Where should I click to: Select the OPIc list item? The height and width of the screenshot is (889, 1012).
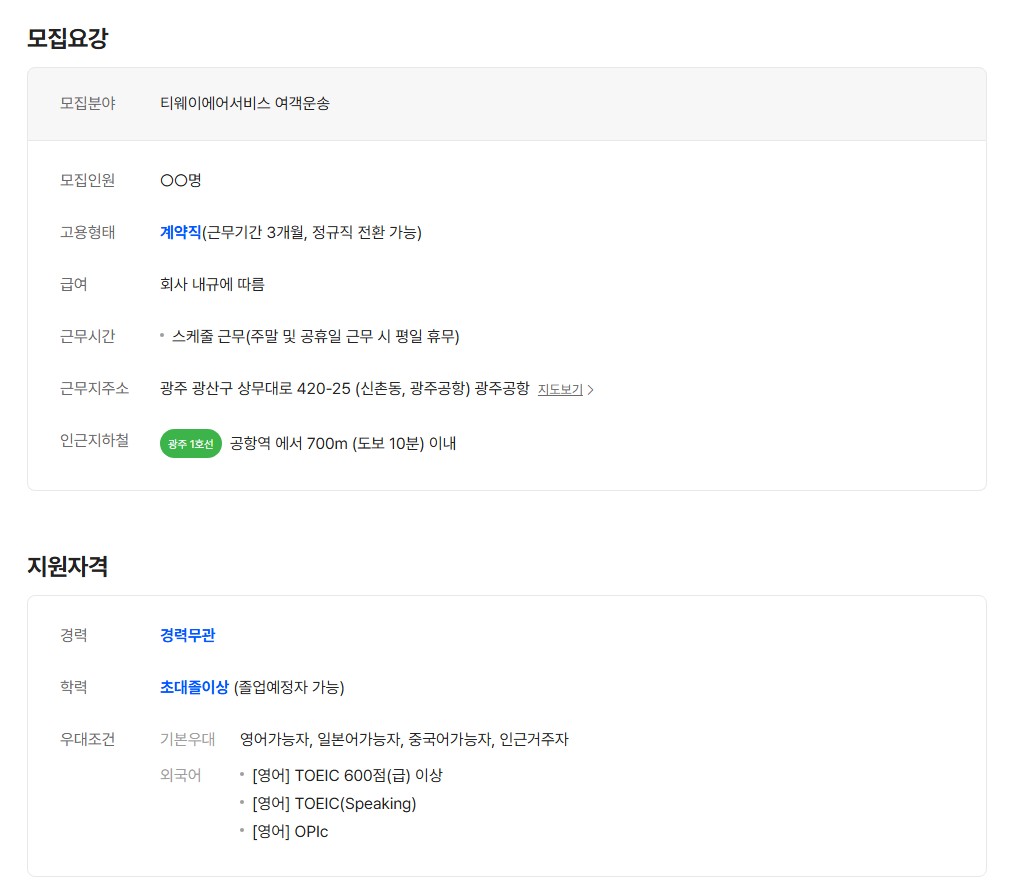coord(290,831)
